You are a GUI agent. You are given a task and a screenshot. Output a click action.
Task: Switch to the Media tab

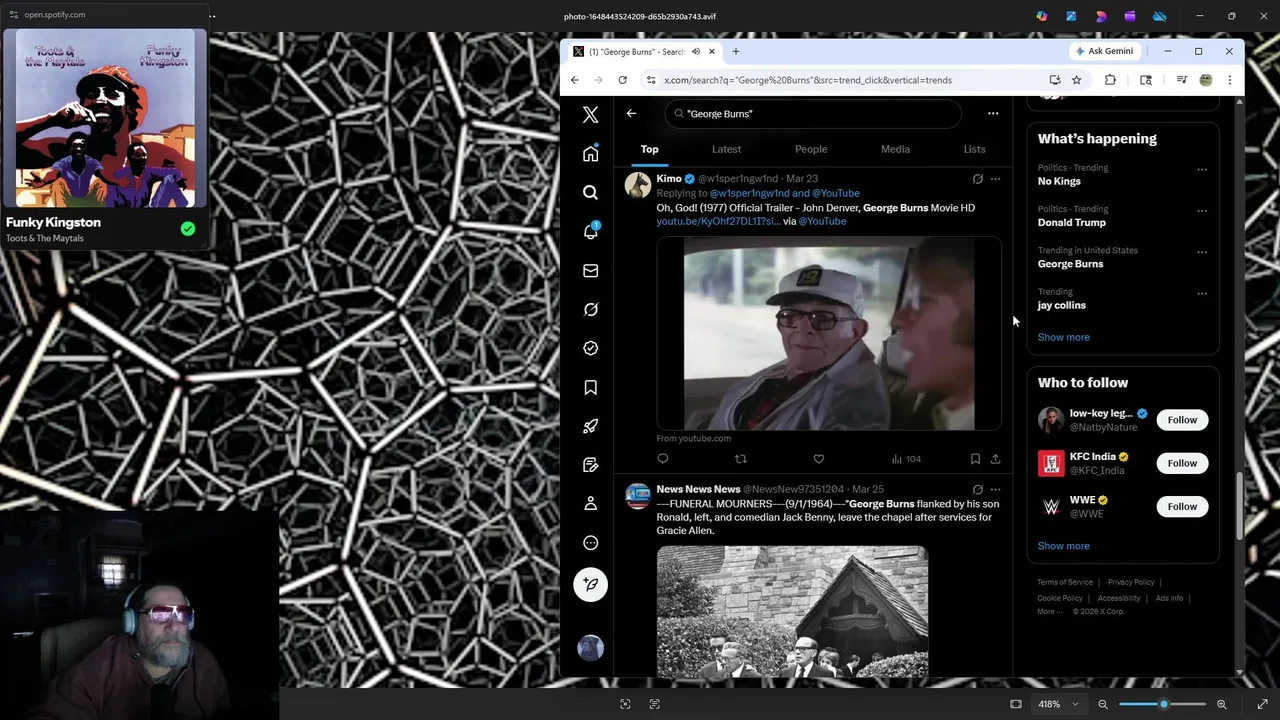pos(895,149)
